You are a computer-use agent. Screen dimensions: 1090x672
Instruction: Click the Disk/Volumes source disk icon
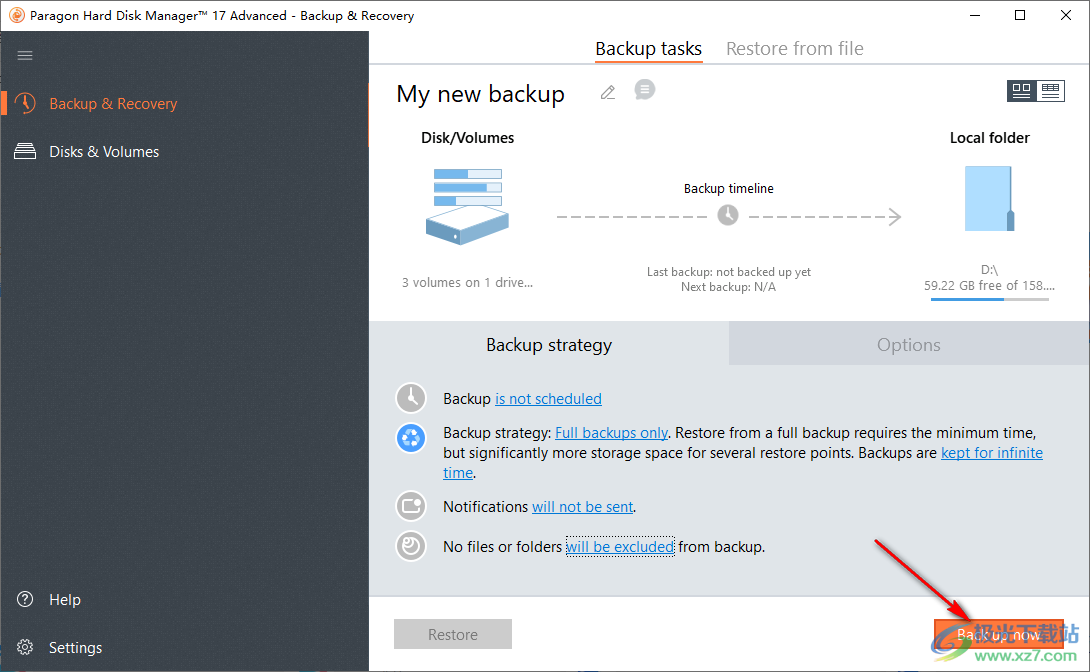point(467,206)
